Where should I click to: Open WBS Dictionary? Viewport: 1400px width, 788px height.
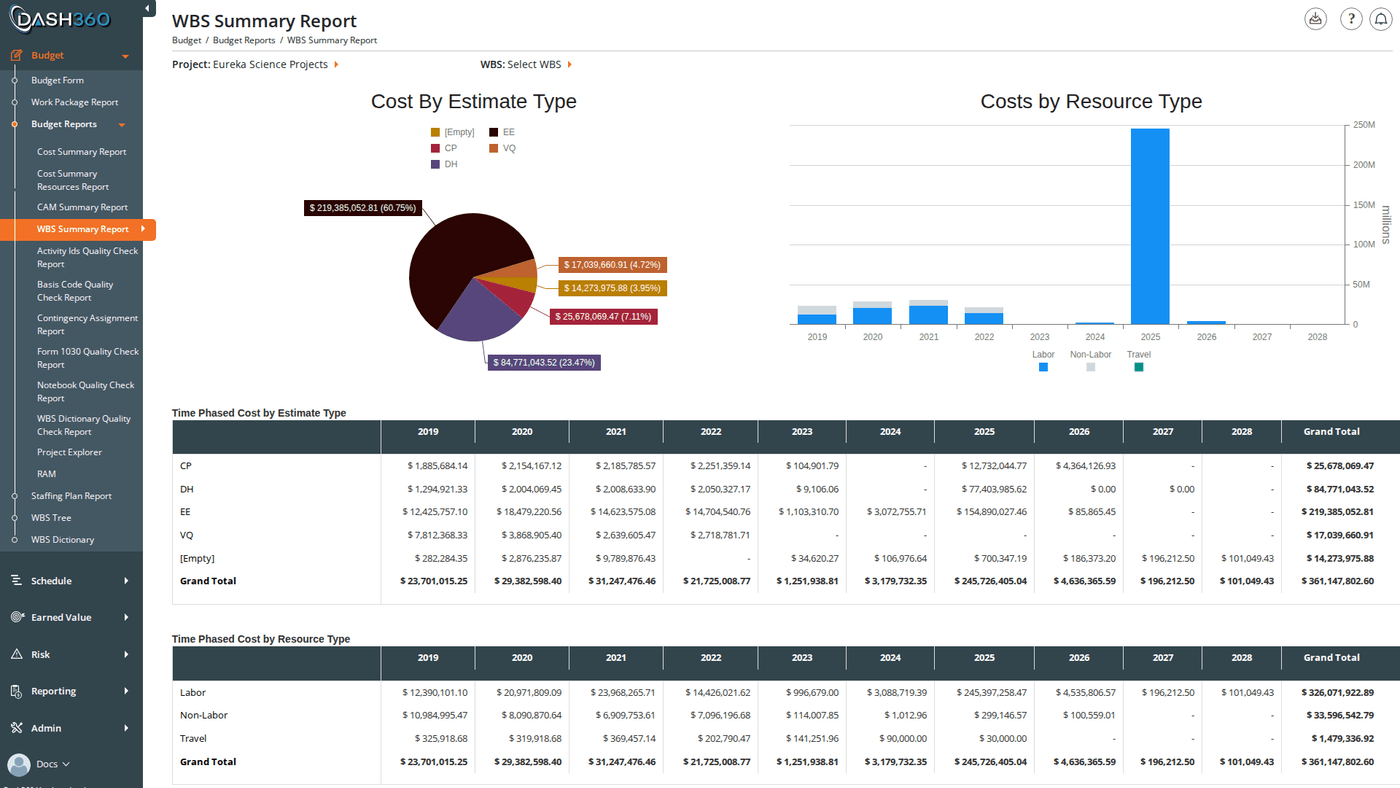point(62,541)
